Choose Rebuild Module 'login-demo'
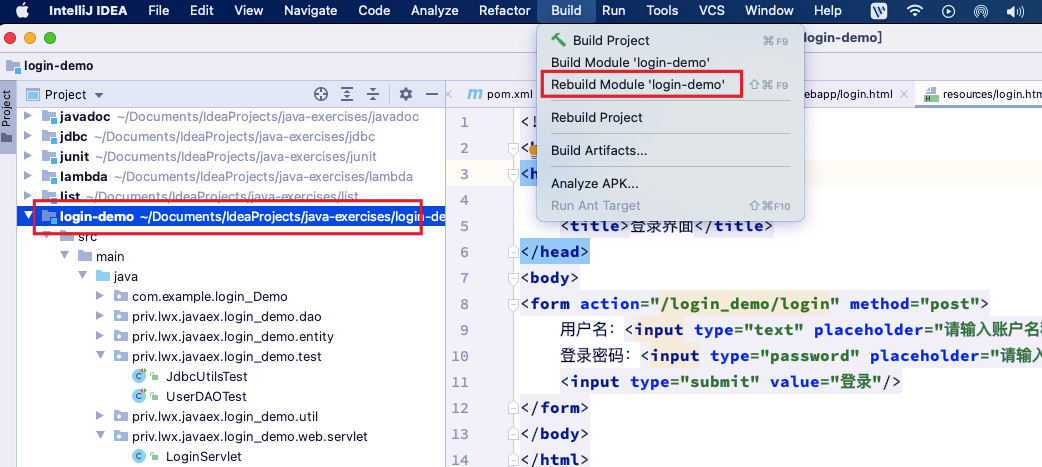Image resolution: width=1042 pixels, height=467 pixels. point(670,85)
